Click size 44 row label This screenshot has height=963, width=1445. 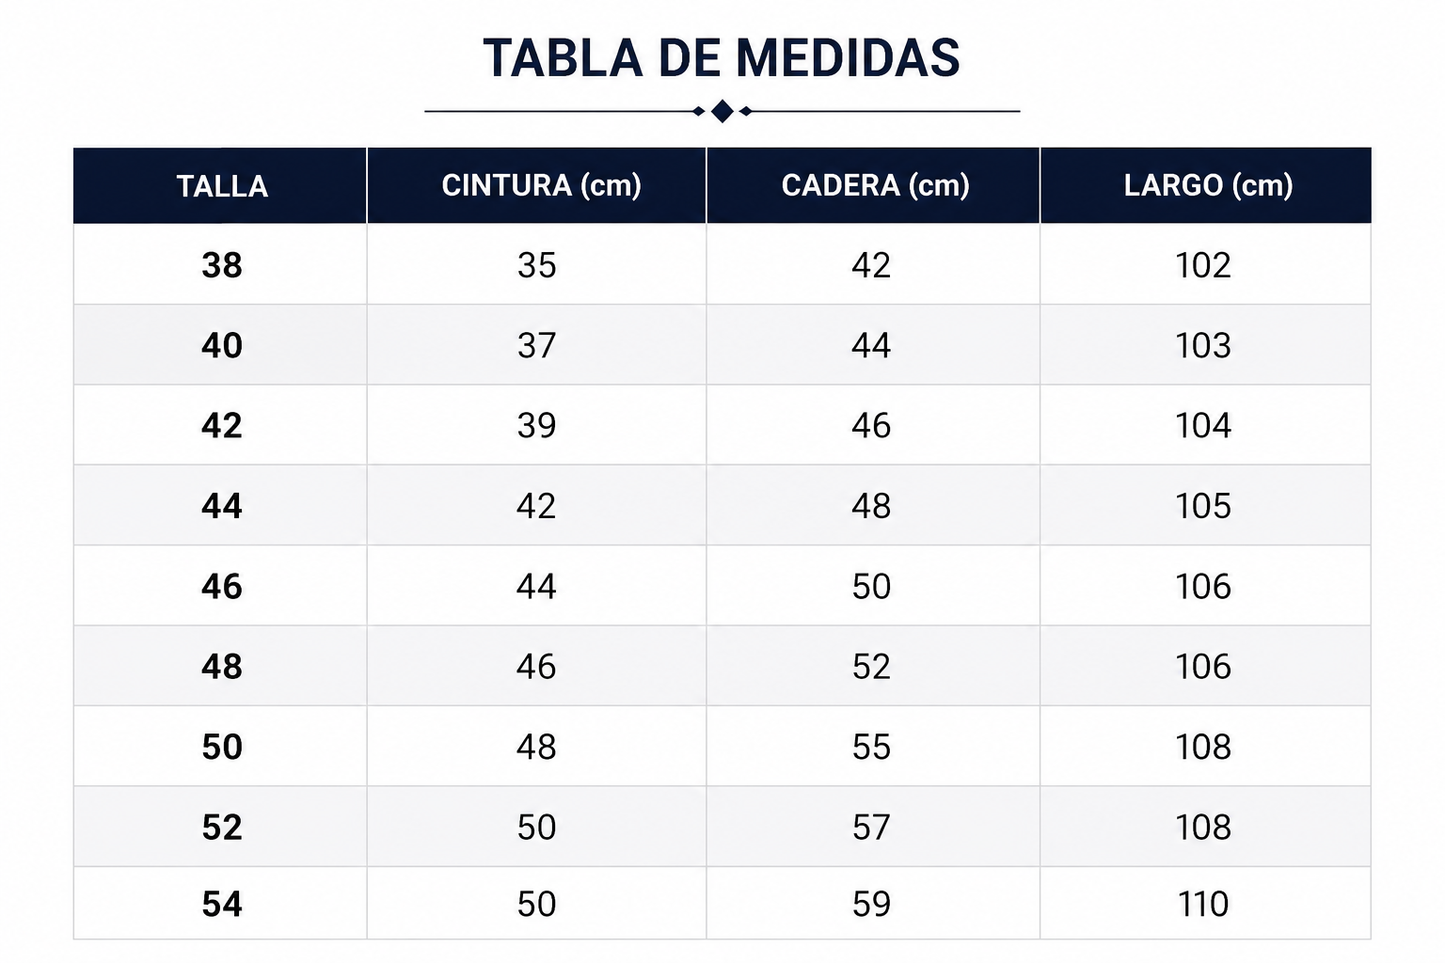tap(222, 506)
